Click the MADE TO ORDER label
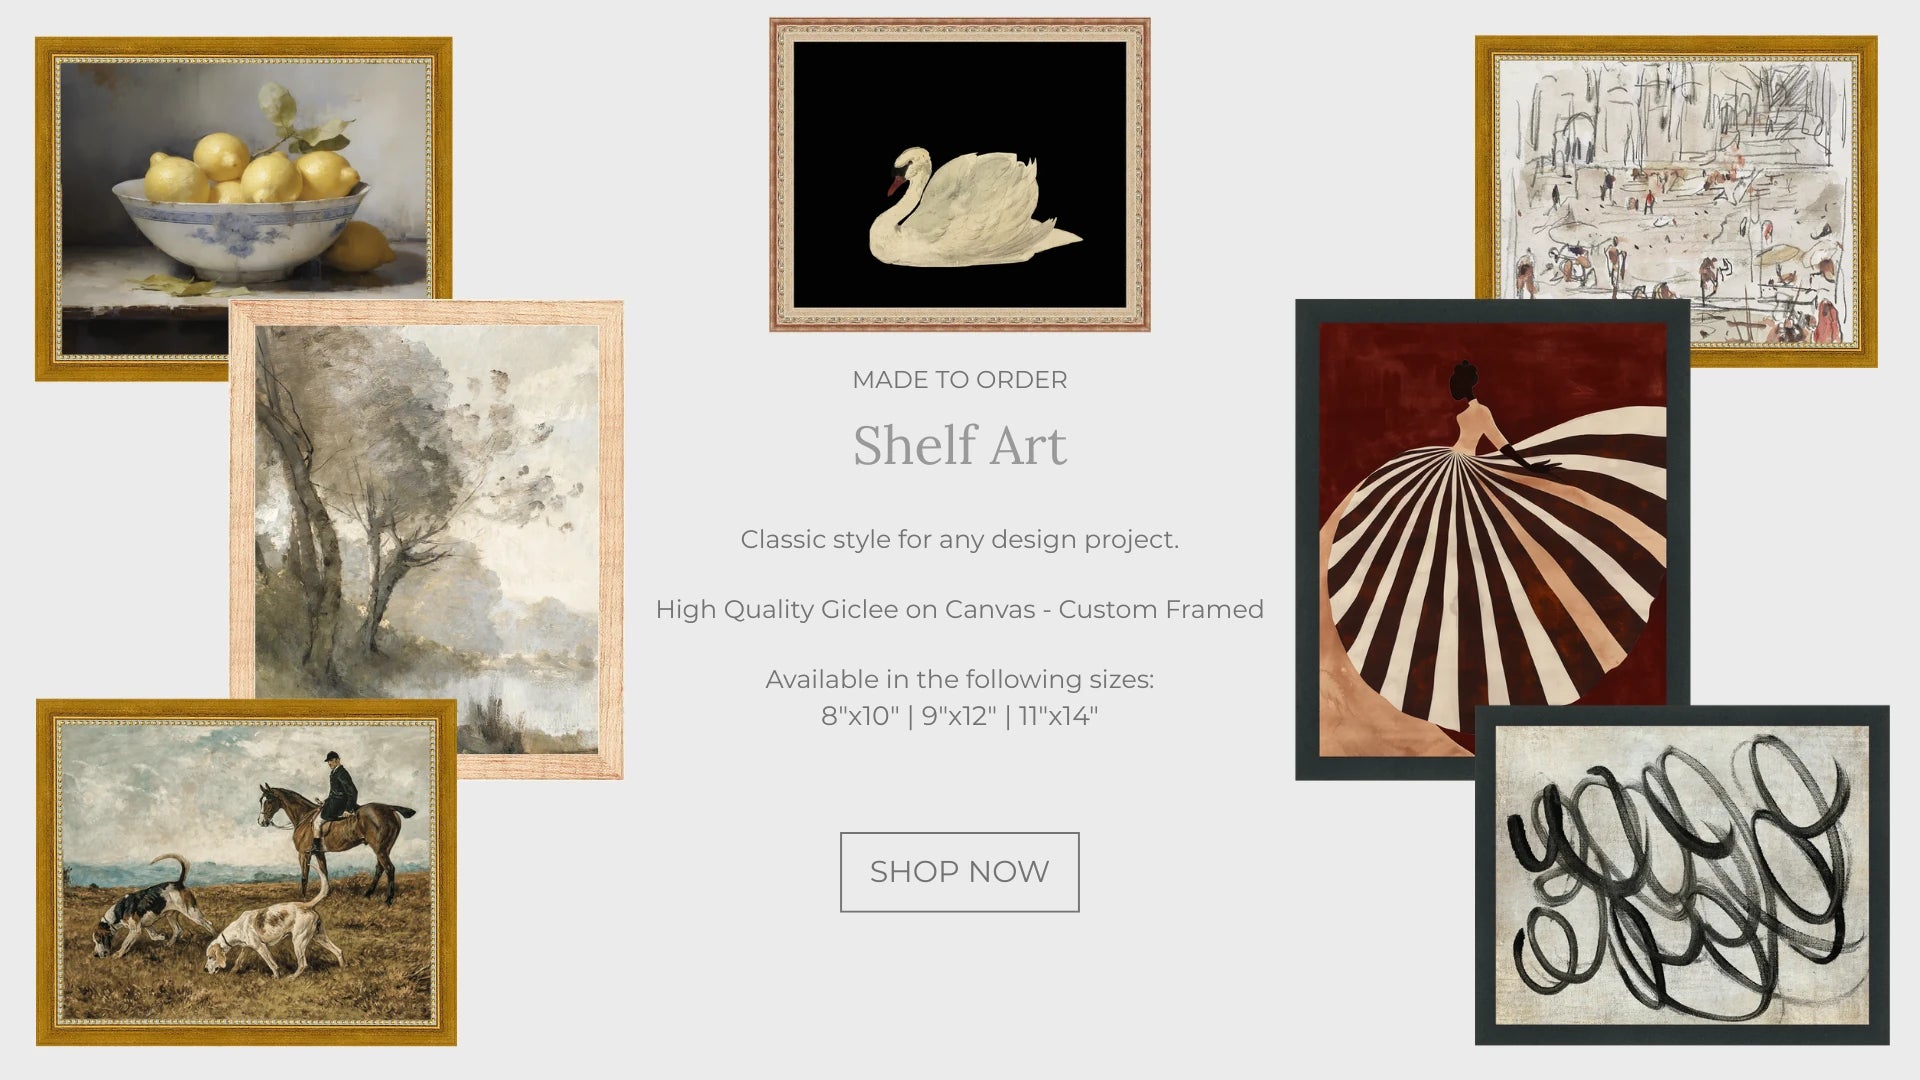The height and width of the screenshot is (1080, 1920). [x=959, y=380]
